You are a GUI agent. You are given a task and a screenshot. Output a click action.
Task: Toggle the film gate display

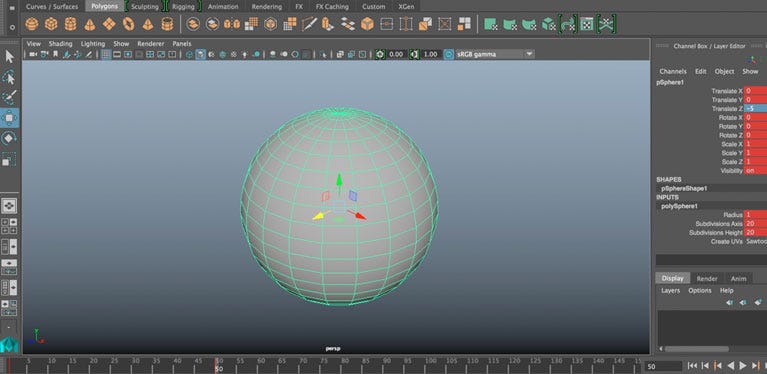(x=117, y=54)
